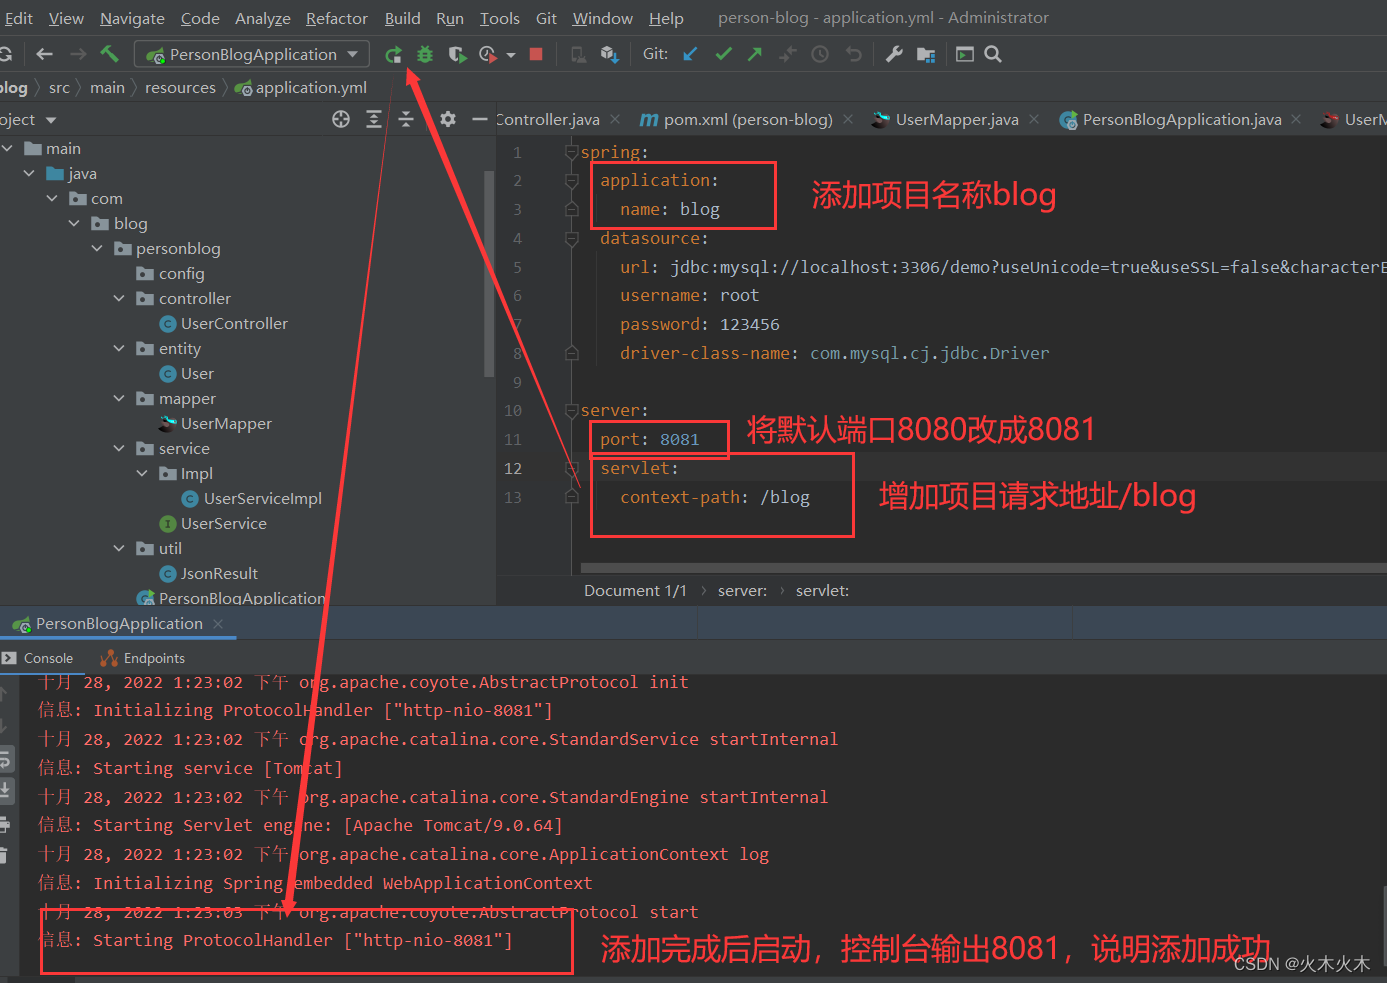
Task: Collapse the controller folder in project tree
Action: coord(118,298)
